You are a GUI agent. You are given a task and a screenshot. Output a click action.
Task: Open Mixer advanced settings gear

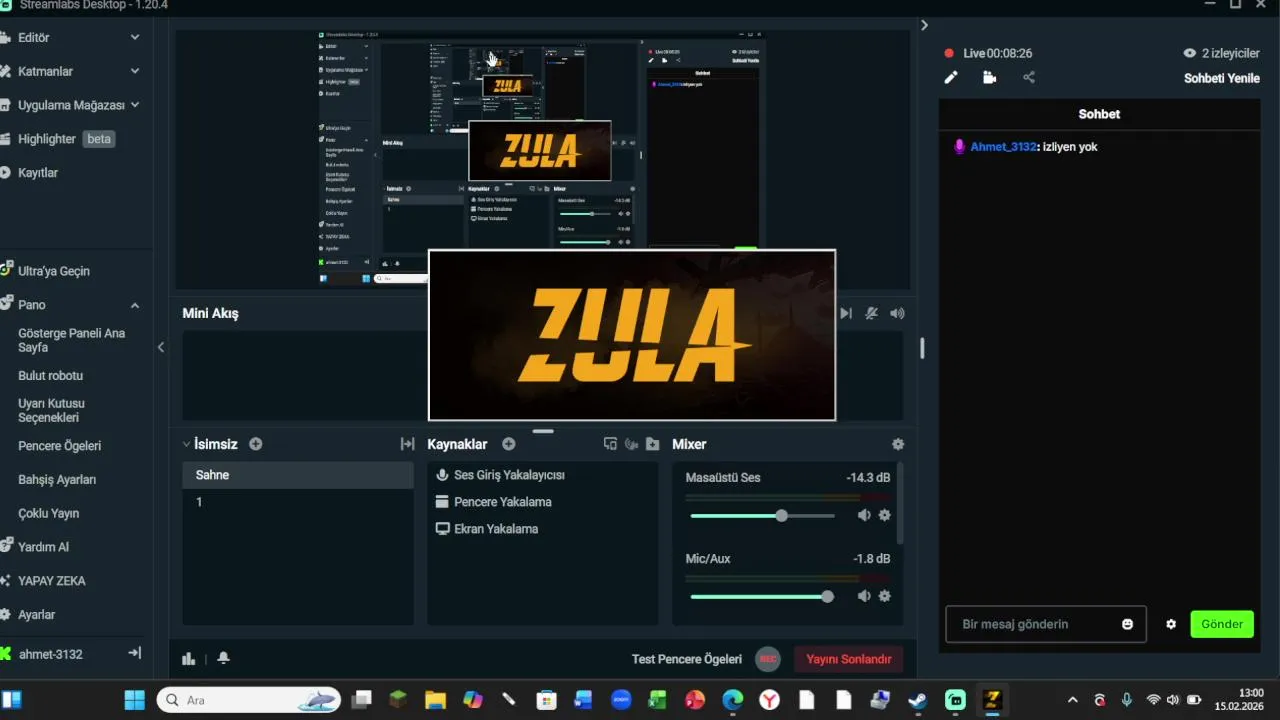pyautogui.click(x=898, y=444)
